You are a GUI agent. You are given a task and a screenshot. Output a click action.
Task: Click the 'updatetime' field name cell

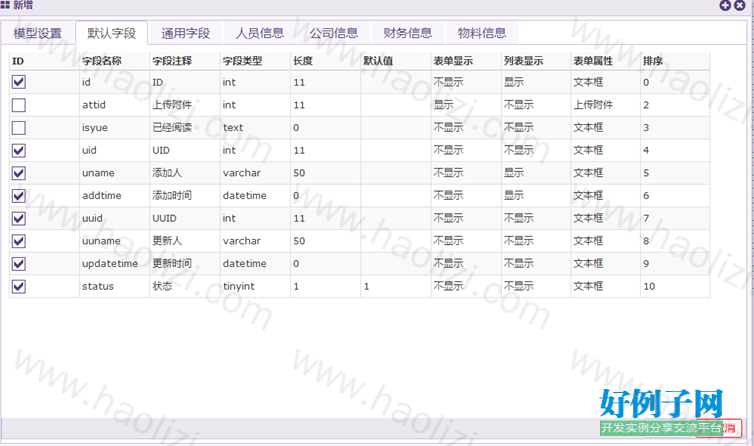click(x=114, y=264)
